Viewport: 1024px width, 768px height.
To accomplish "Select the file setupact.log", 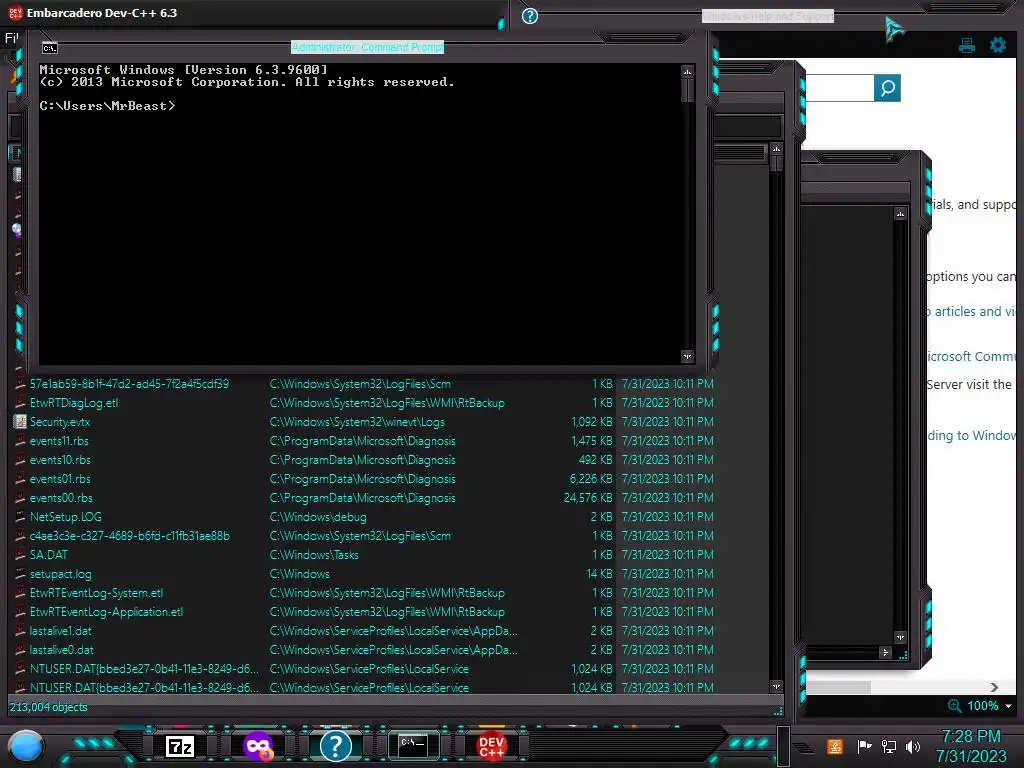I will tap(60, 574).
